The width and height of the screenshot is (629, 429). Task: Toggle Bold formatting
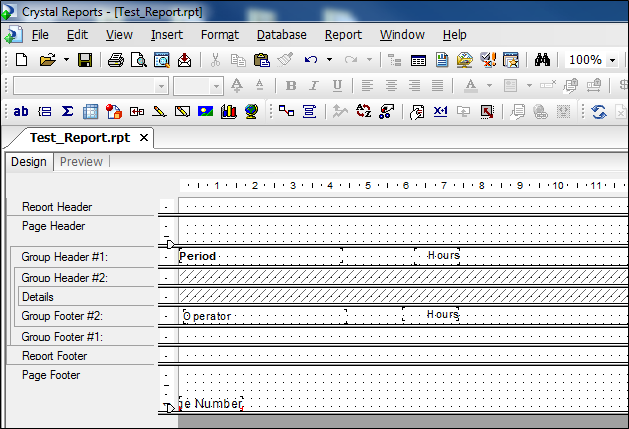tap(291, 85)
